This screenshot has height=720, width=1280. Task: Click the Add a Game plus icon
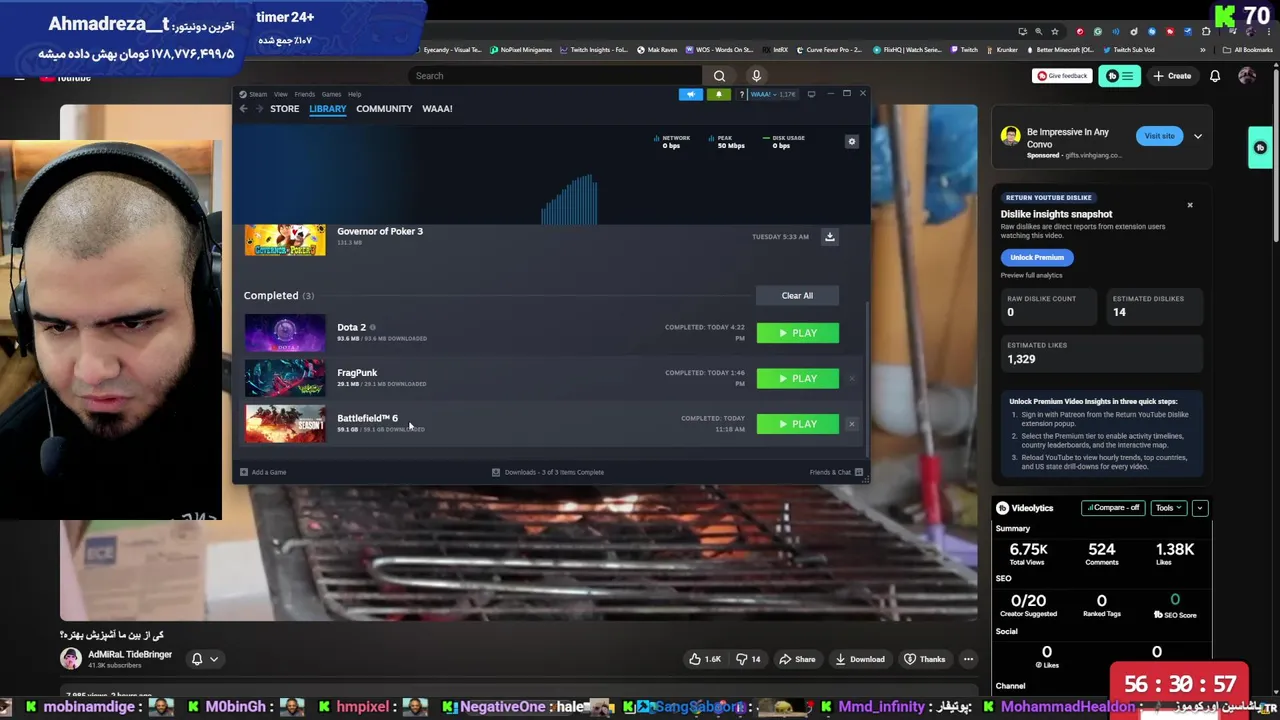[x=243, y=472]
